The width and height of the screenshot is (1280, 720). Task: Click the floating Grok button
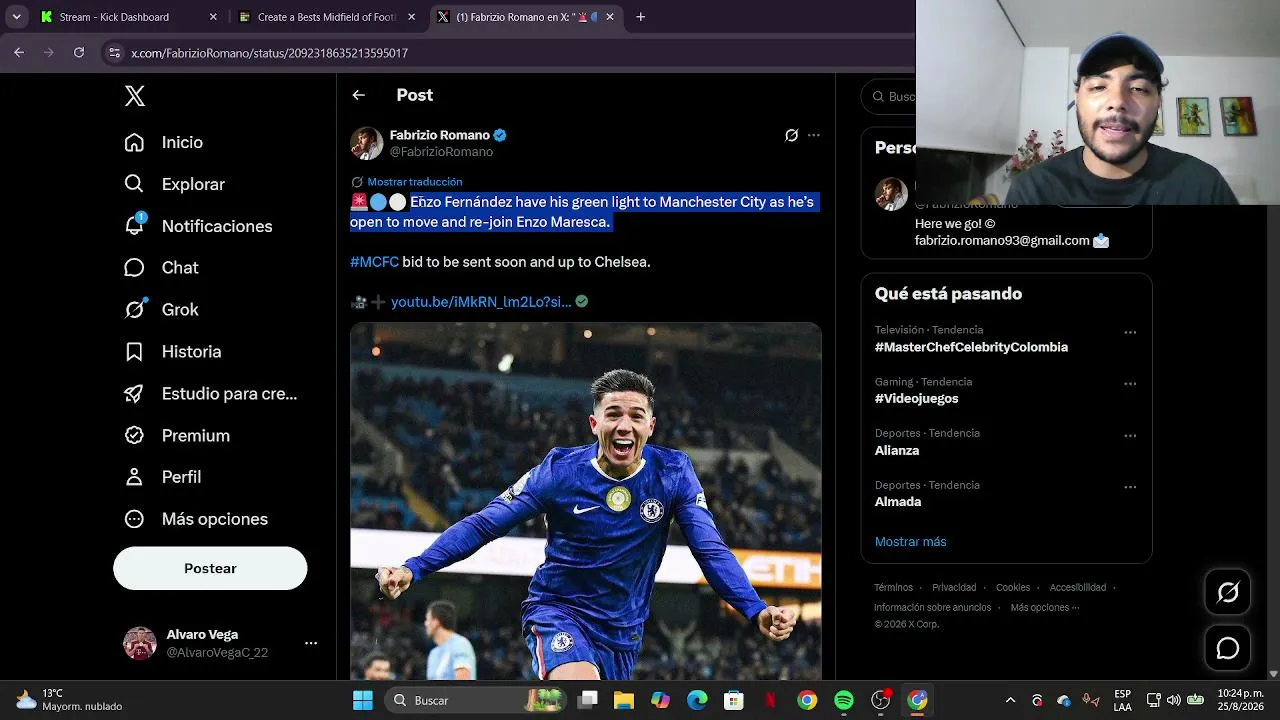click(1228, 593)
